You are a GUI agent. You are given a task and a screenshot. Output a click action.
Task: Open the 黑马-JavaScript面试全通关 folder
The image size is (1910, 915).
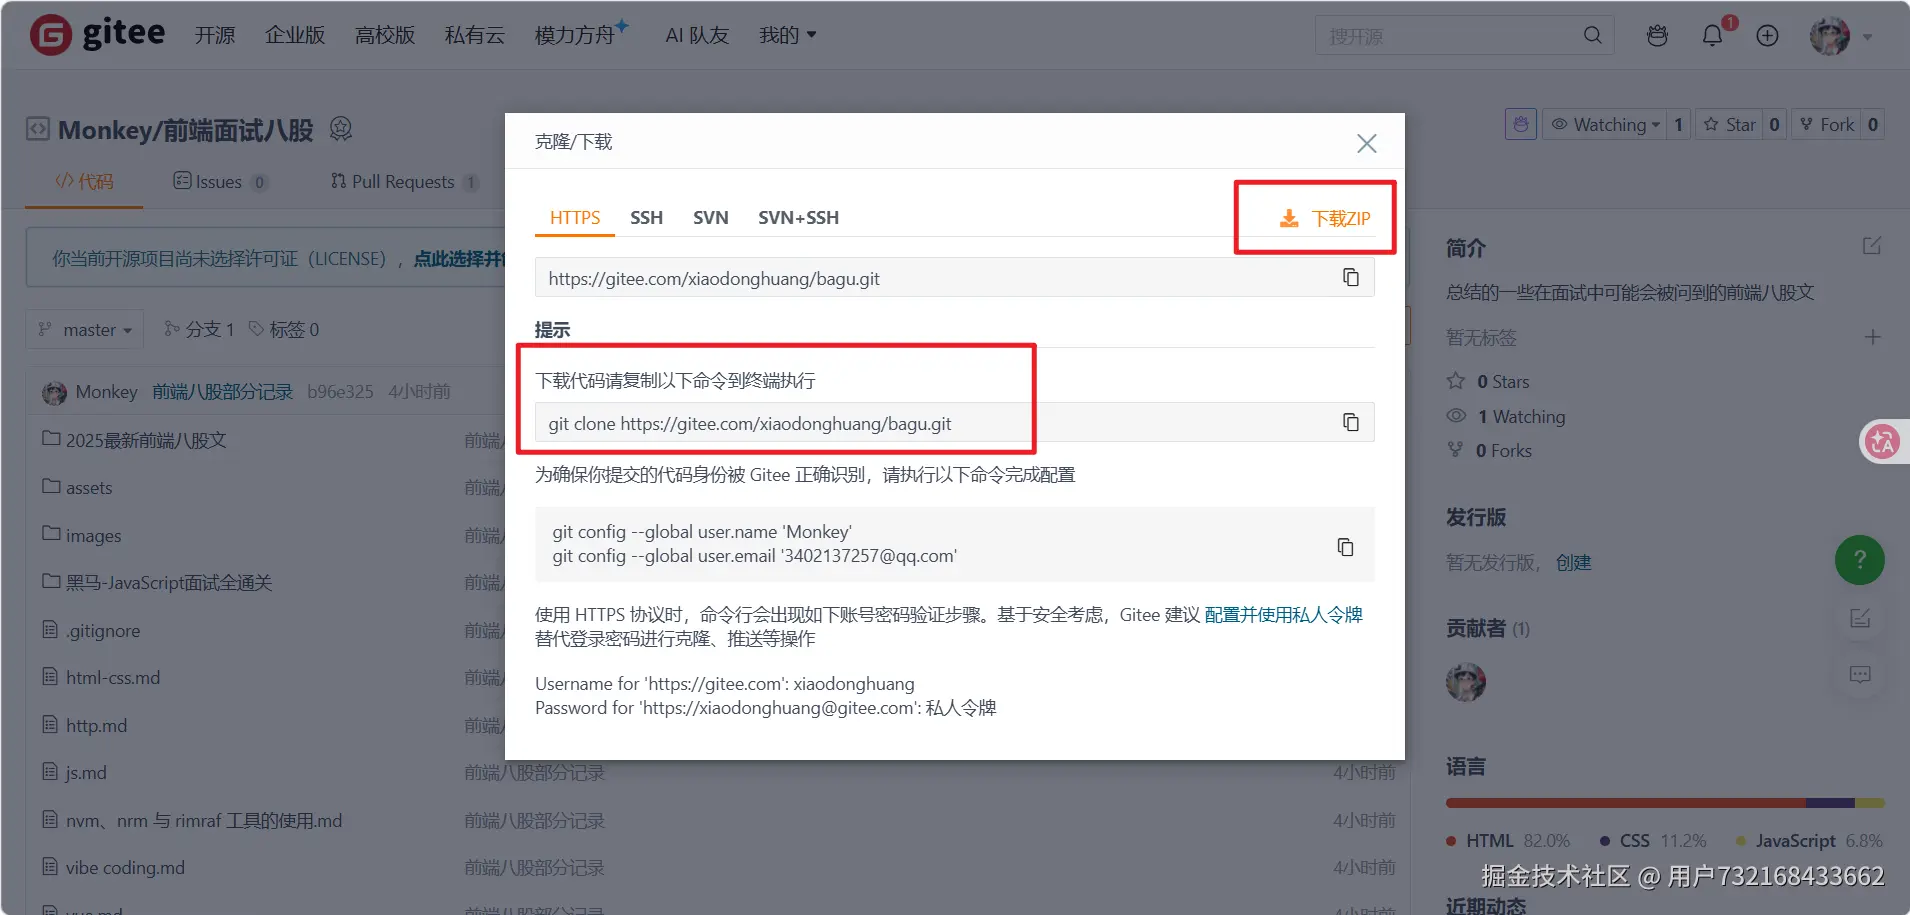pos(169,582)
